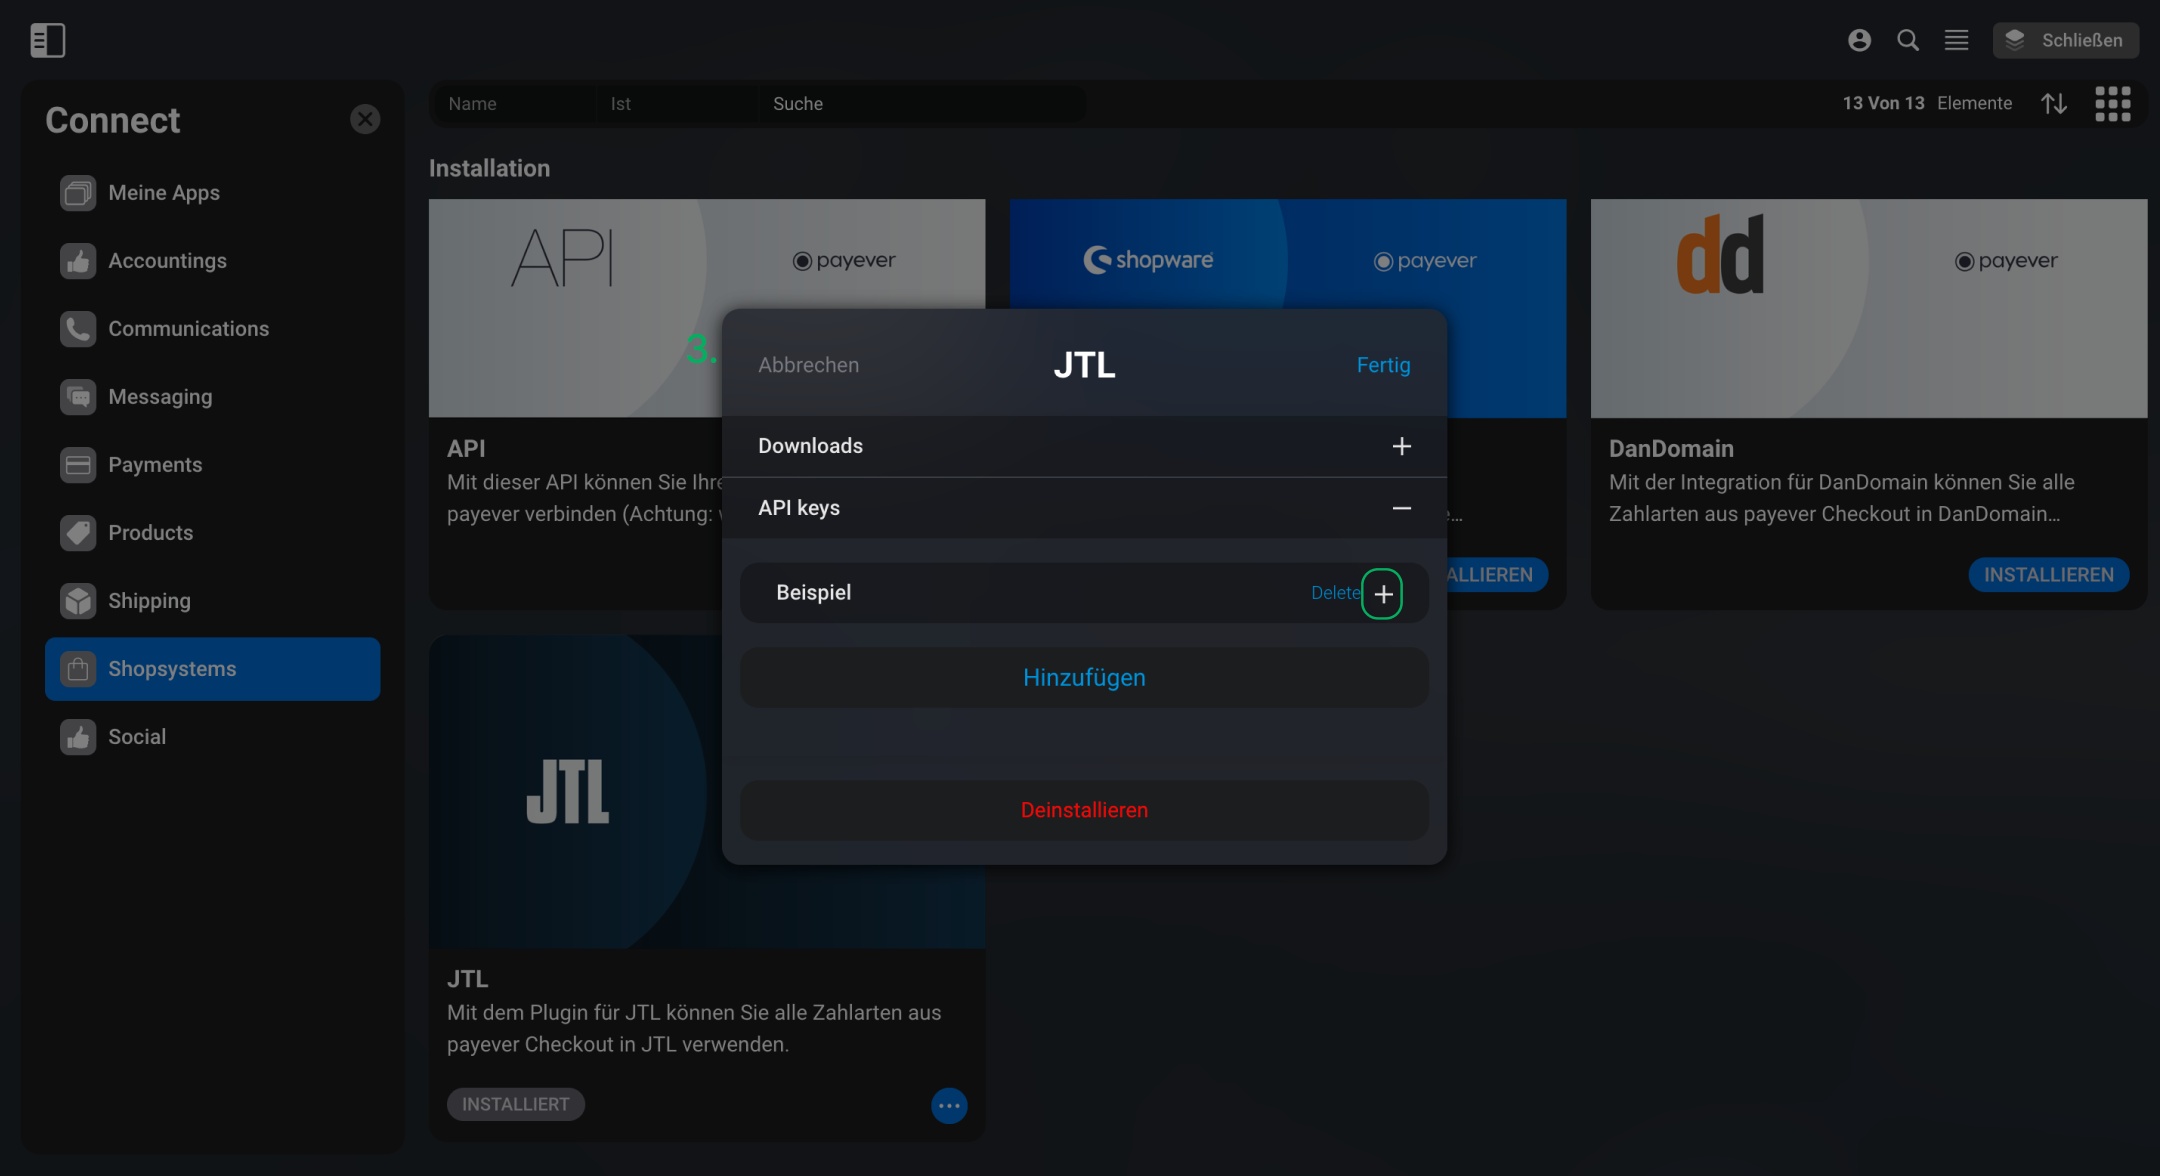Click the Meine Apps icon
This screenshot has width=2160, height=1176.
coord(78,193)
